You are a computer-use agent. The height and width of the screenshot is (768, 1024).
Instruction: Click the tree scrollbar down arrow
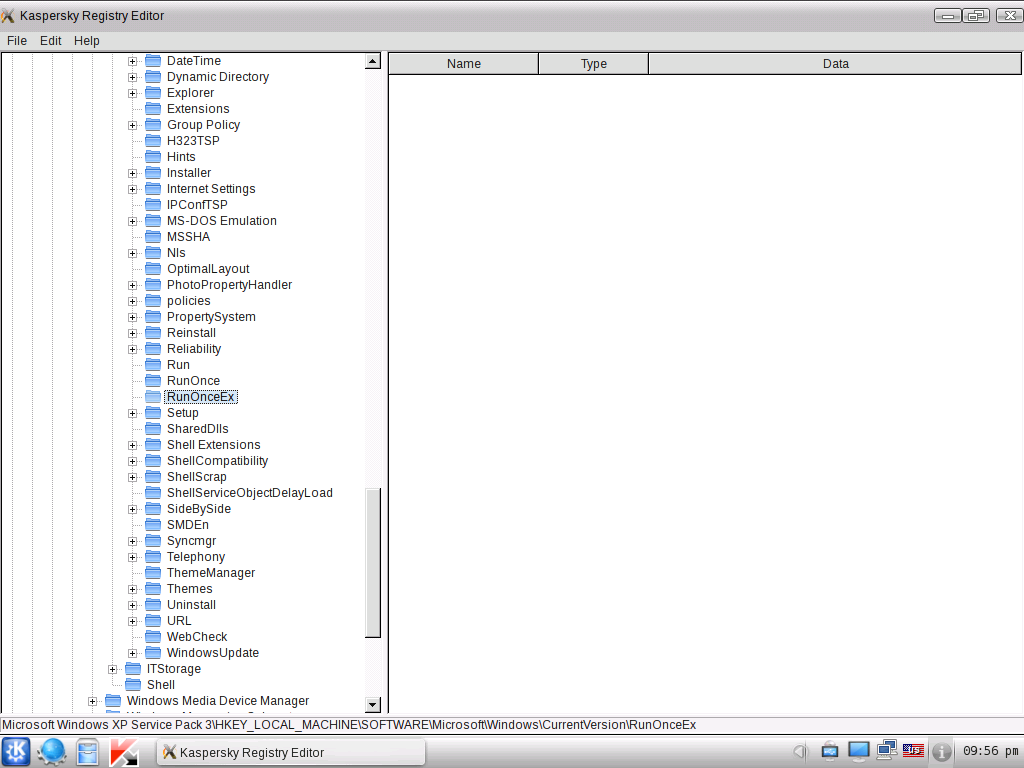click(373, 705)
